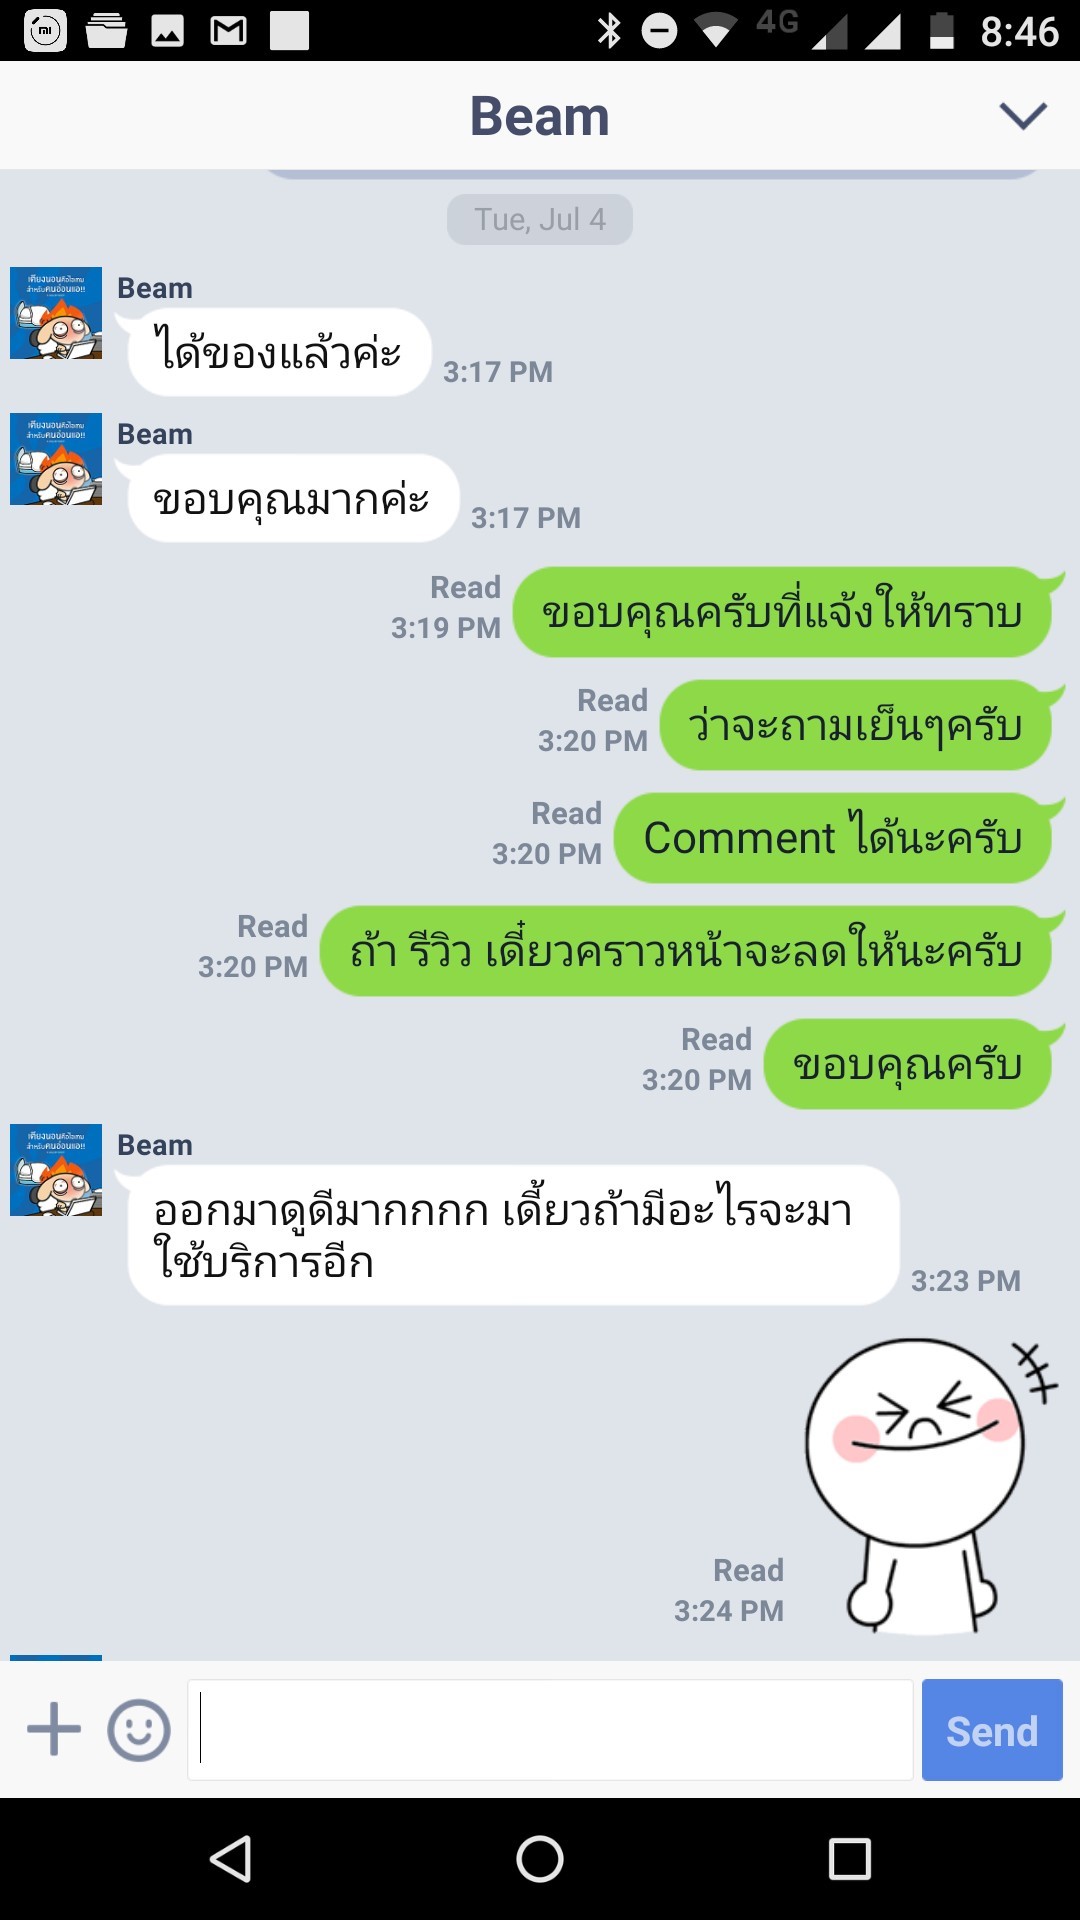Select the green Comment message bubble
Screen dimensions: 1080x1920
point(833,838)
